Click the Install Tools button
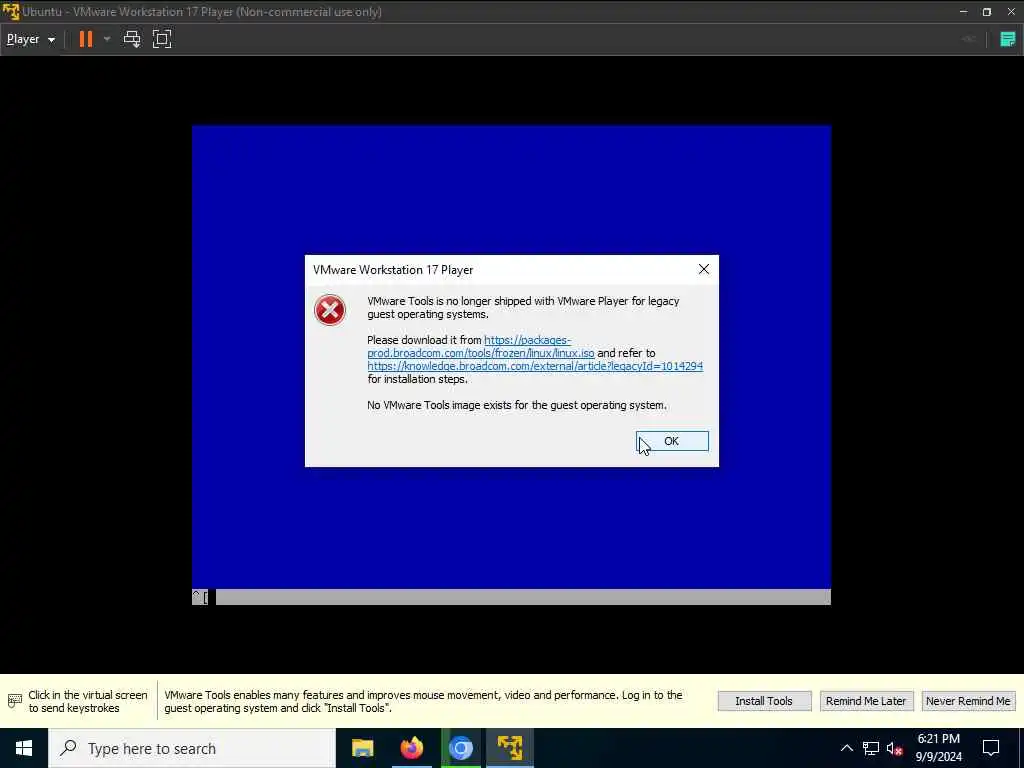1024x768 pixels. 764,701
